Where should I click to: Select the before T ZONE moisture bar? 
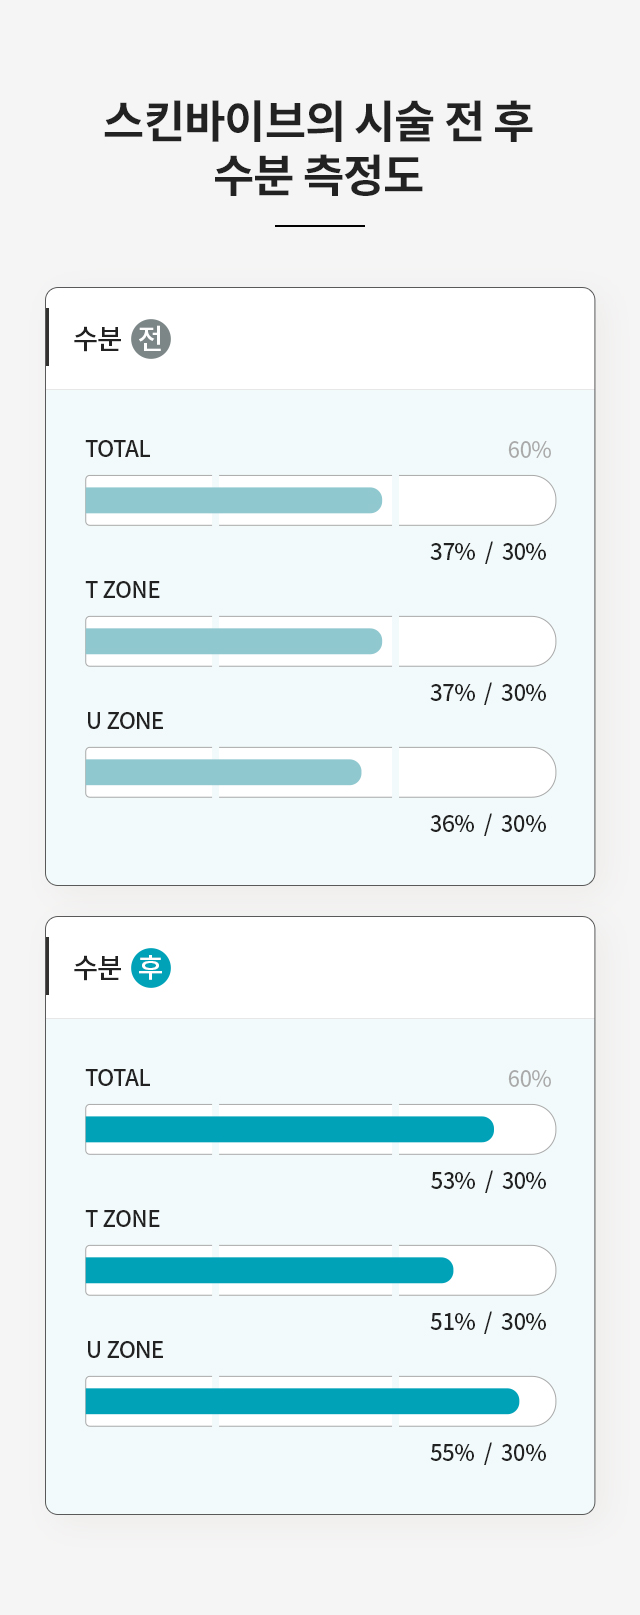click(x=321, y=641)
